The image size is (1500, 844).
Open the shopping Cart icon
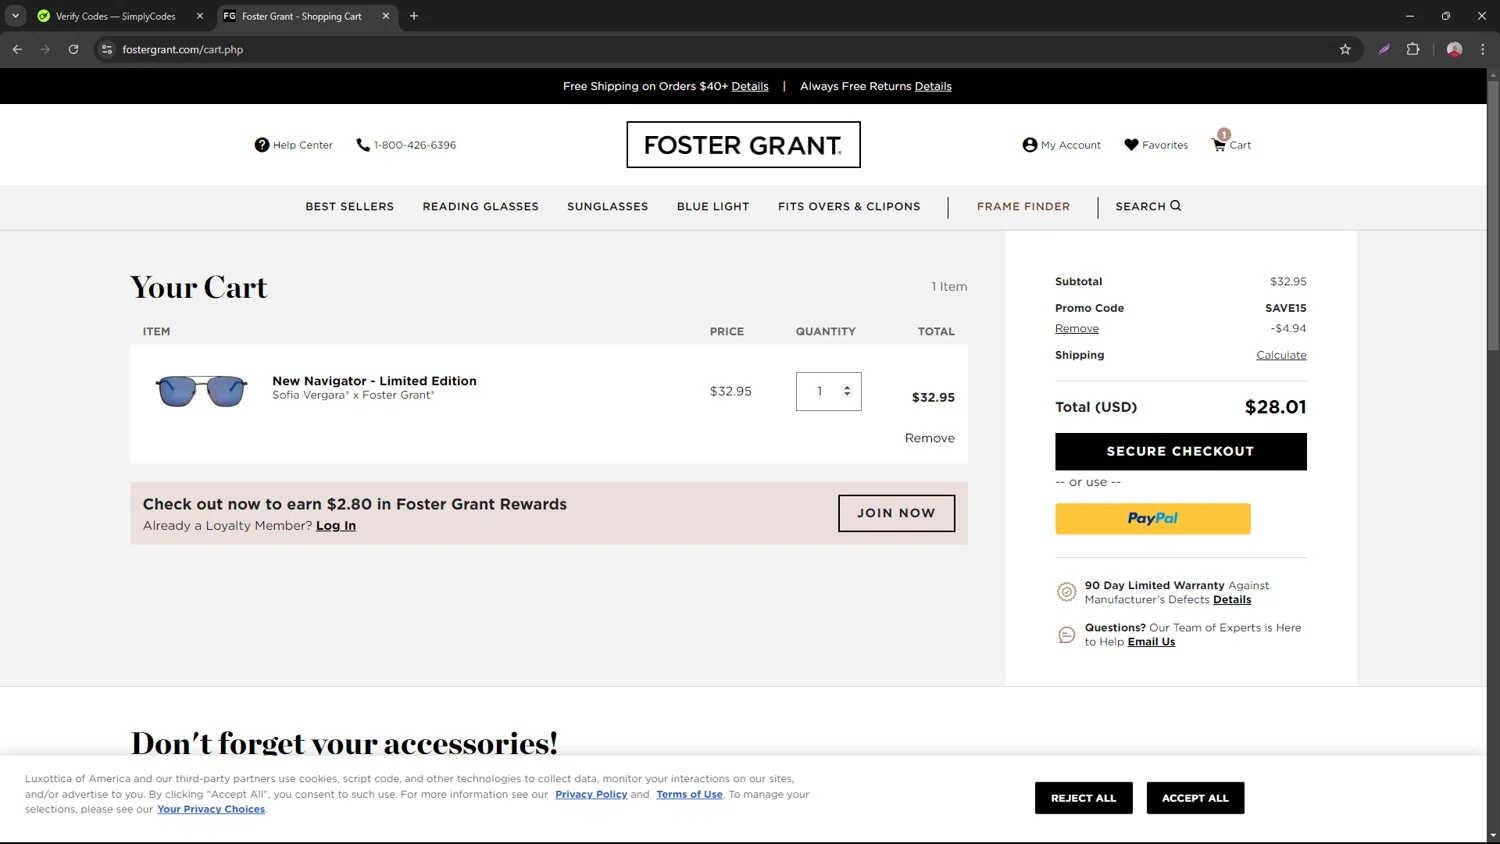[1219, 145]
